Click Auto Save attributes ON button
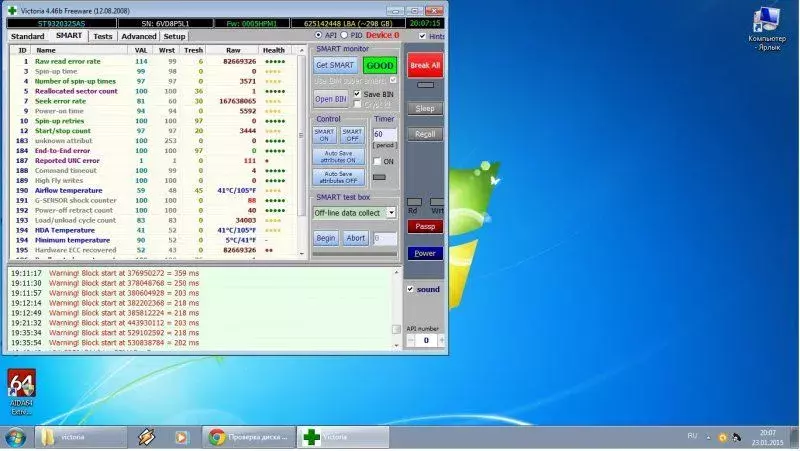This screenshot has height=451, width=800. pyautogui.click(x=338, y=157)
